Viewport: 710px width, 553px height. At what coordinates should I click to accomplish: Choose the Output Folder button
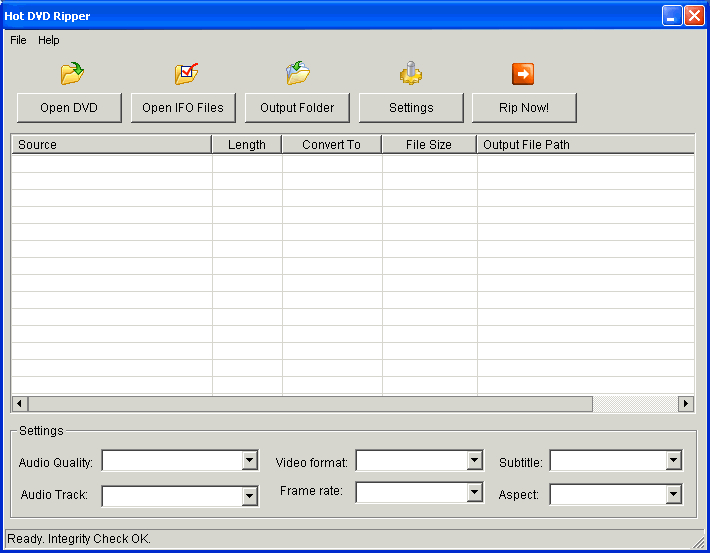297,108
